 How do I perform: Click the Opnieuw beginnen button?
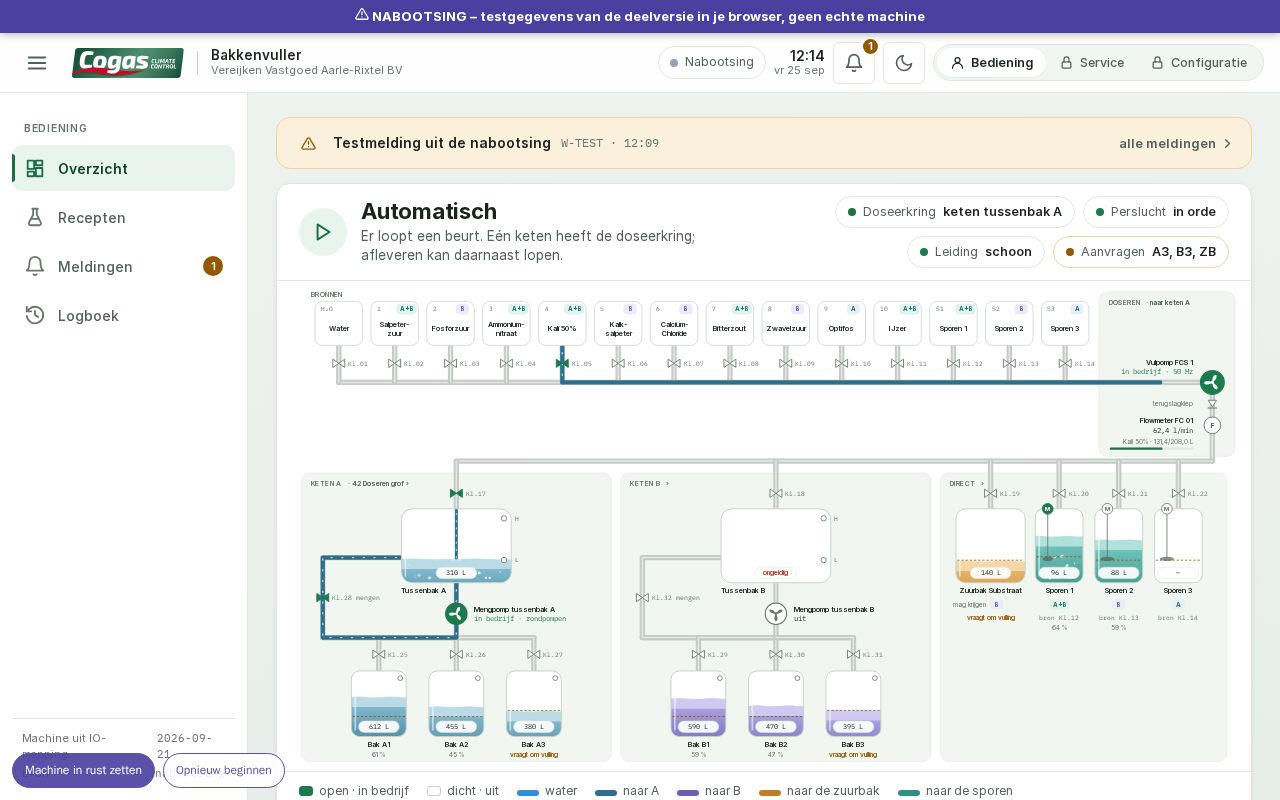(224, 770)
